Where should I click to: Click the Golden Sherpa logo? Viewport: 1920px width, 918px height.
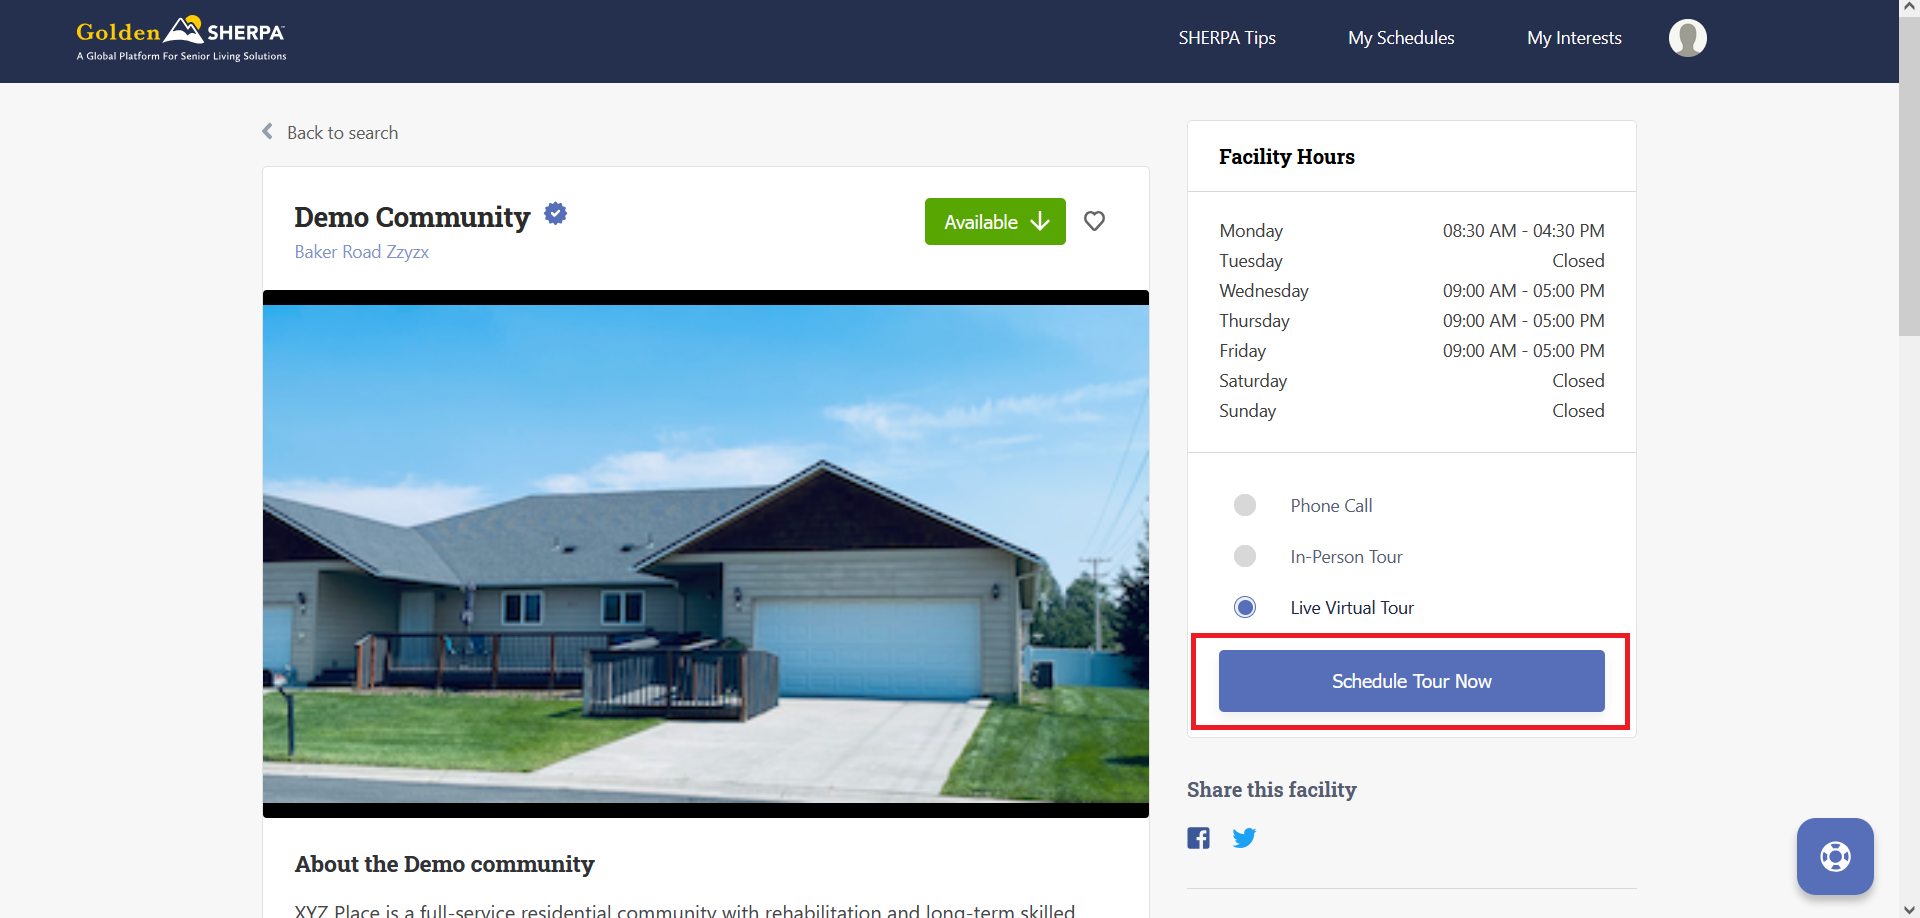pos(181,39)
